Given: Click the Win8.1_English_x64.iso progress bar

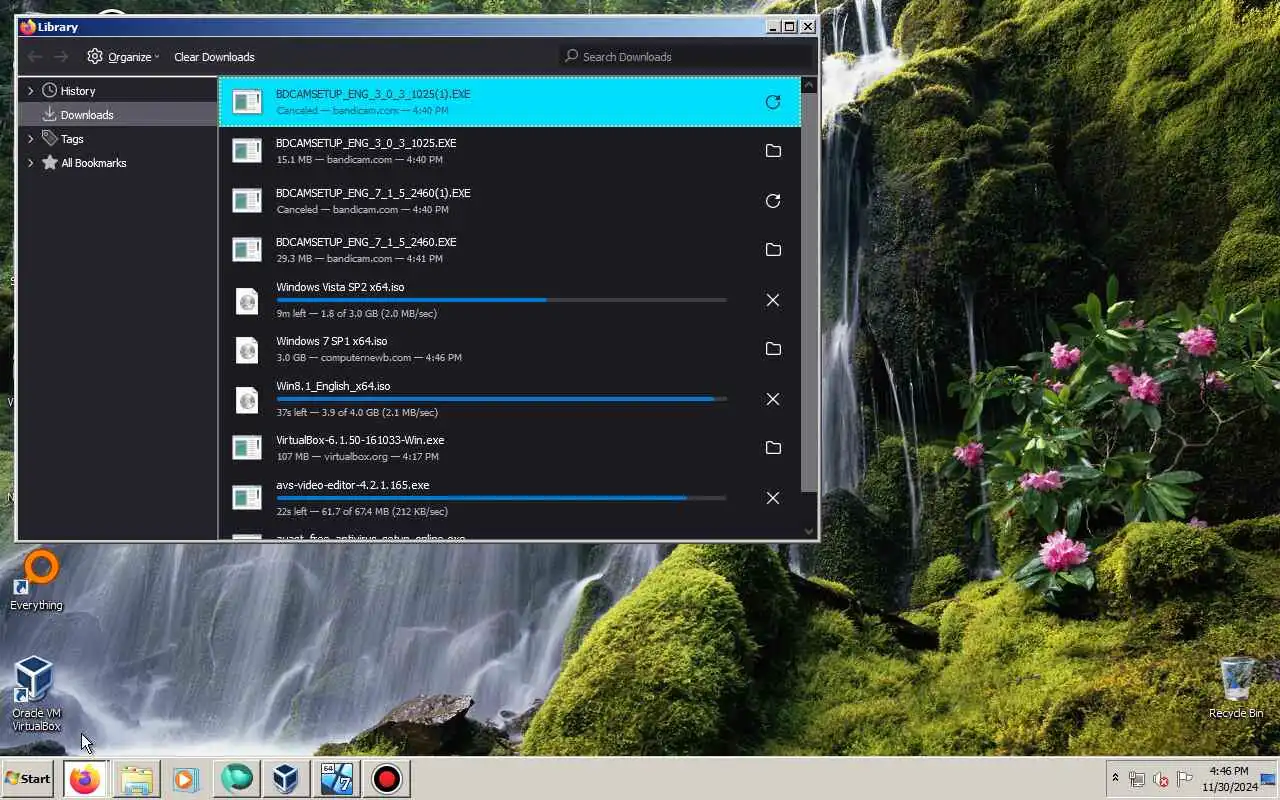Looking at the screenshot, I should tap(501, 399).
